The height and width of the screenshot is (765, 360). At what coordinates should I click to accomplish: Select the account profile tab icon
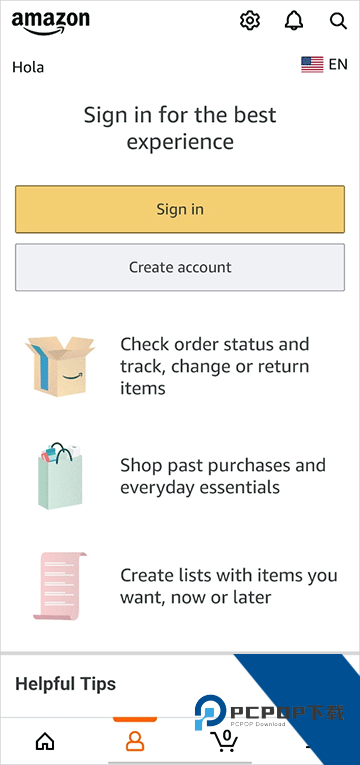[135, 742]
